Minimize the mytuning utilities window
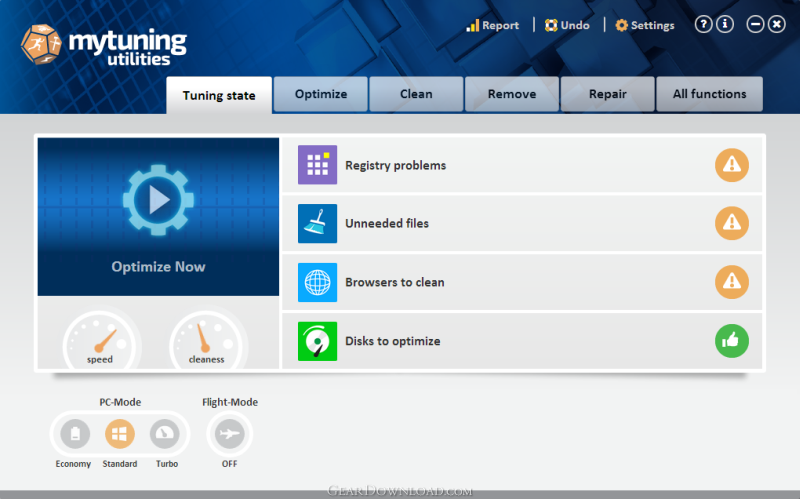The image size is (800, 499). click(x=755, y=24)
